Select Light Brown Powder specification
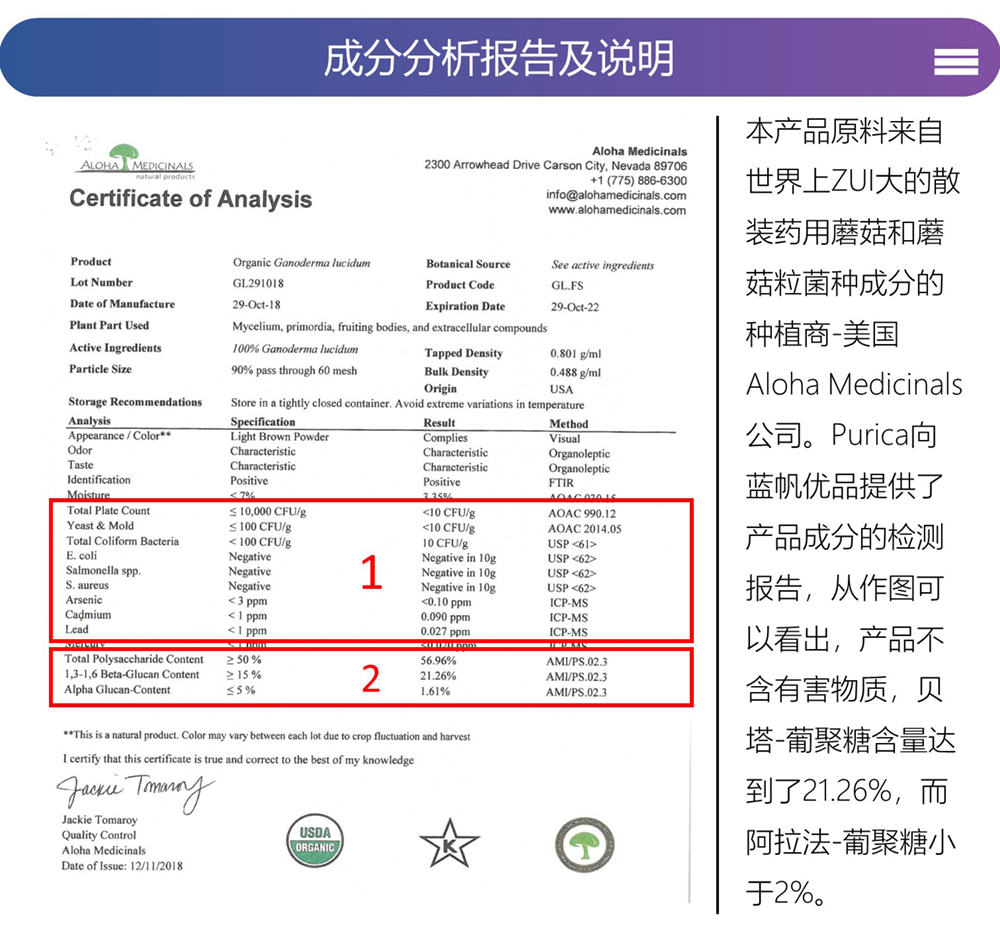1000x925 pixels. [280, 437]
